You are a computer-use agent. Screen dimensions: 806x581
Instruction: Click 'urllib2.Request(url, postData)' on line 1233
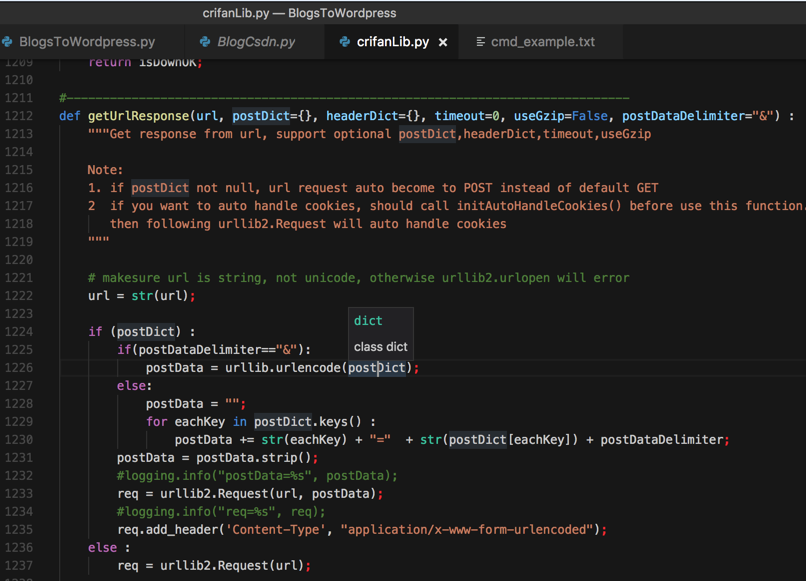coord(268,494)
